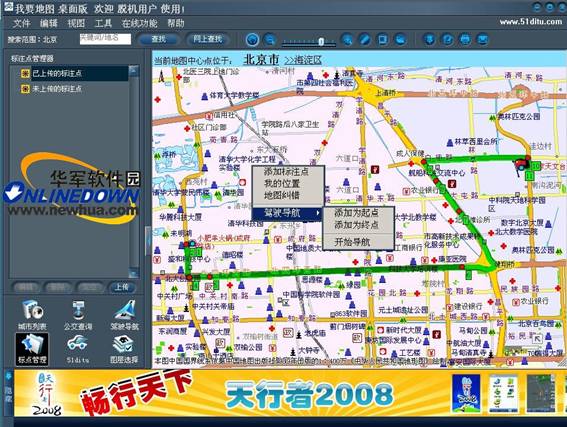Click the 上传 upload button
This screenshot has width=567, height=427.
tap(122, 287)
